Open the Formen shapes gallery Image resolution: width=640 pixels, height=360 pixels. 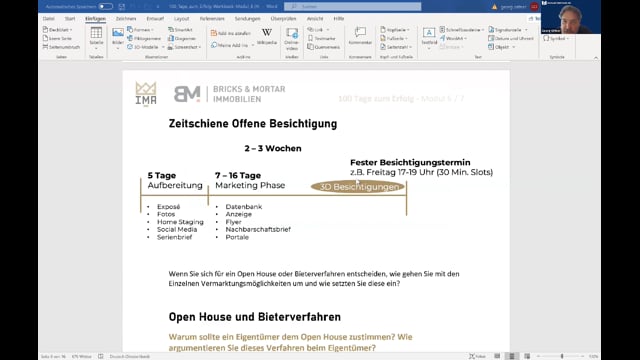pos(140,30)
